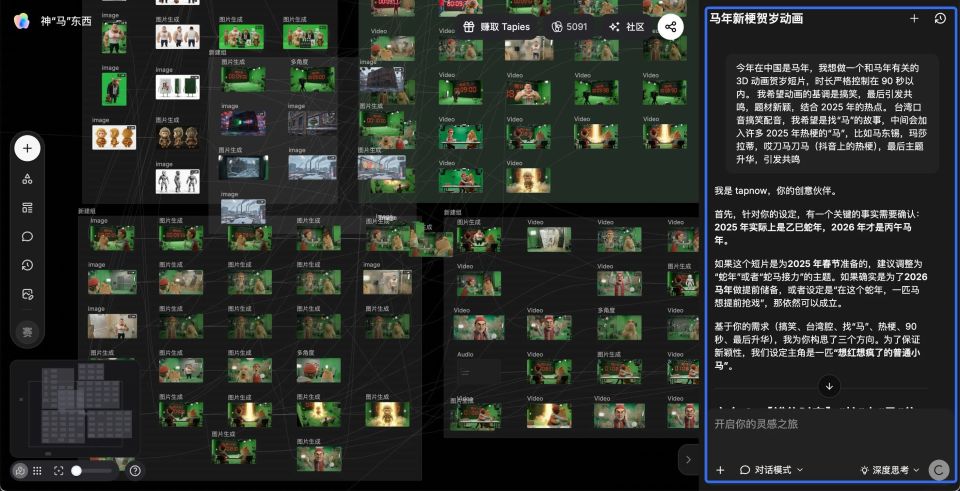Click the attachment plus icon in chat input
960x491 pixels.
point(720,470)
